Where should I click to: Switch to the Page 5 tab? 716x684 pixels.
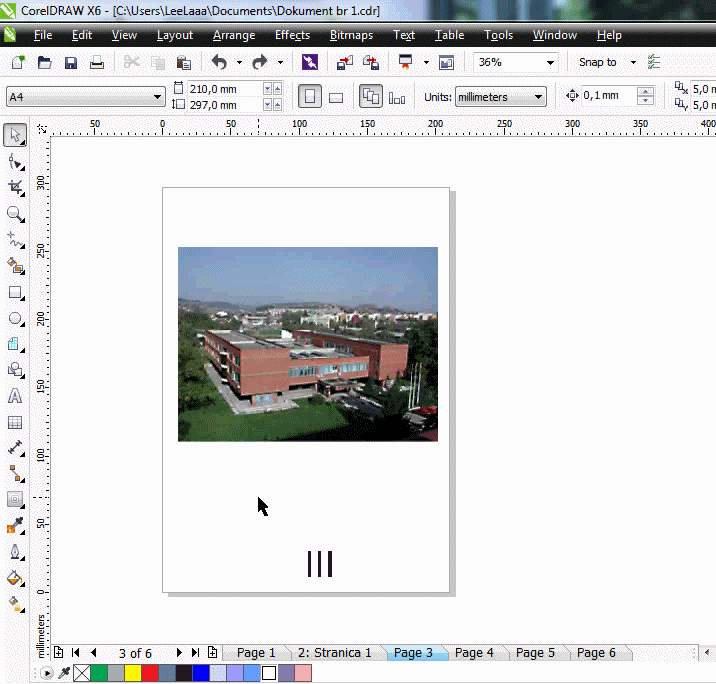pyautogui.click(x=535, y=653)
